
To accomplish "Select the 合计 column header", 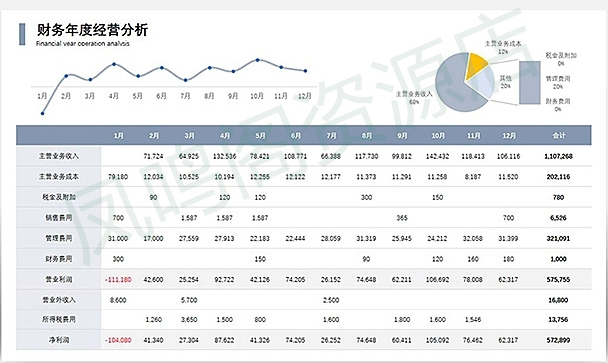I will (x=558, y=135).
